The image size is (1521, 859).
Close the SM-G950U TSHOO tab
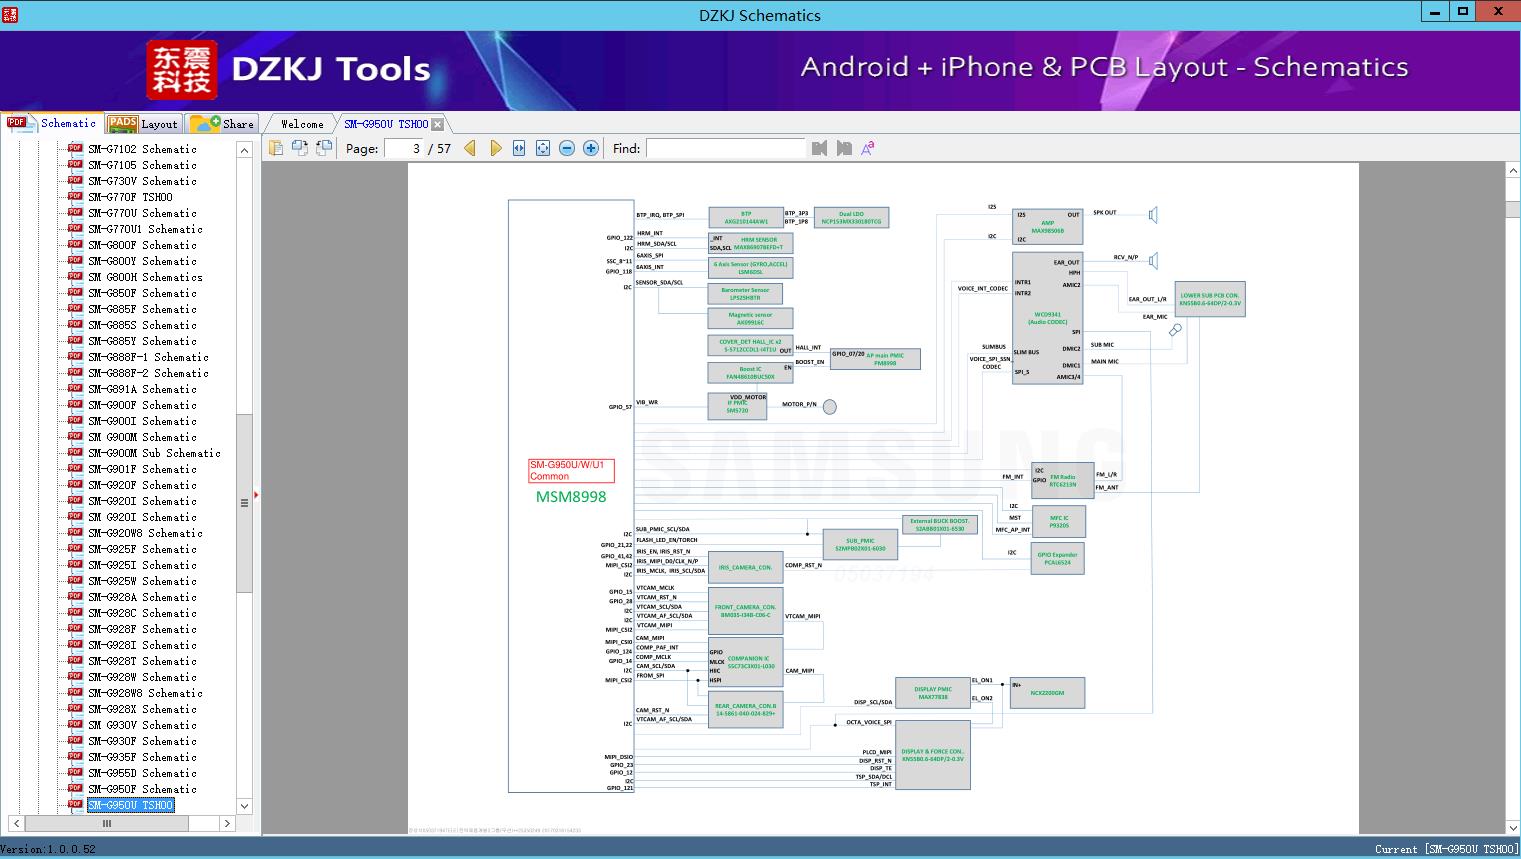pos(438,124)
